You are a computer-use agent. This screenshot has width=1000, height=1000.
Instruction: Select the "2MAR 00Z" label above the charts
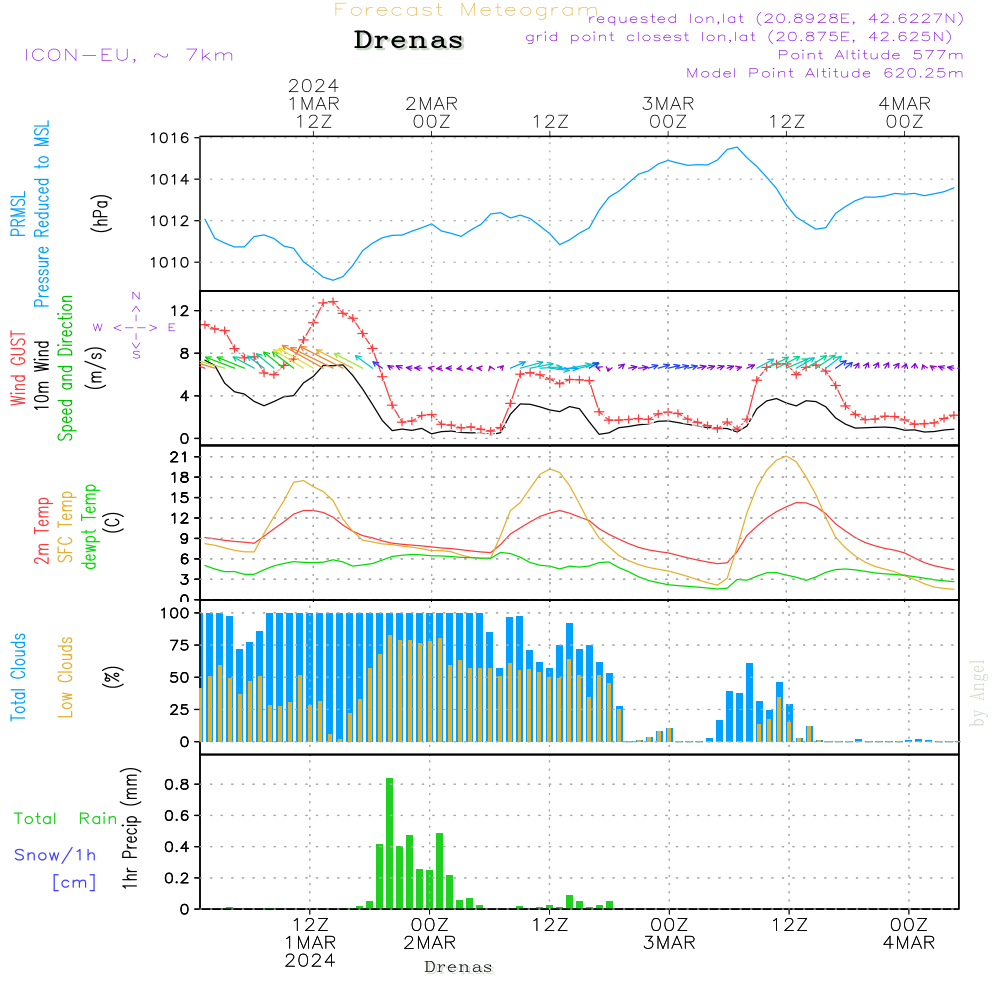[x=432, y=112]
